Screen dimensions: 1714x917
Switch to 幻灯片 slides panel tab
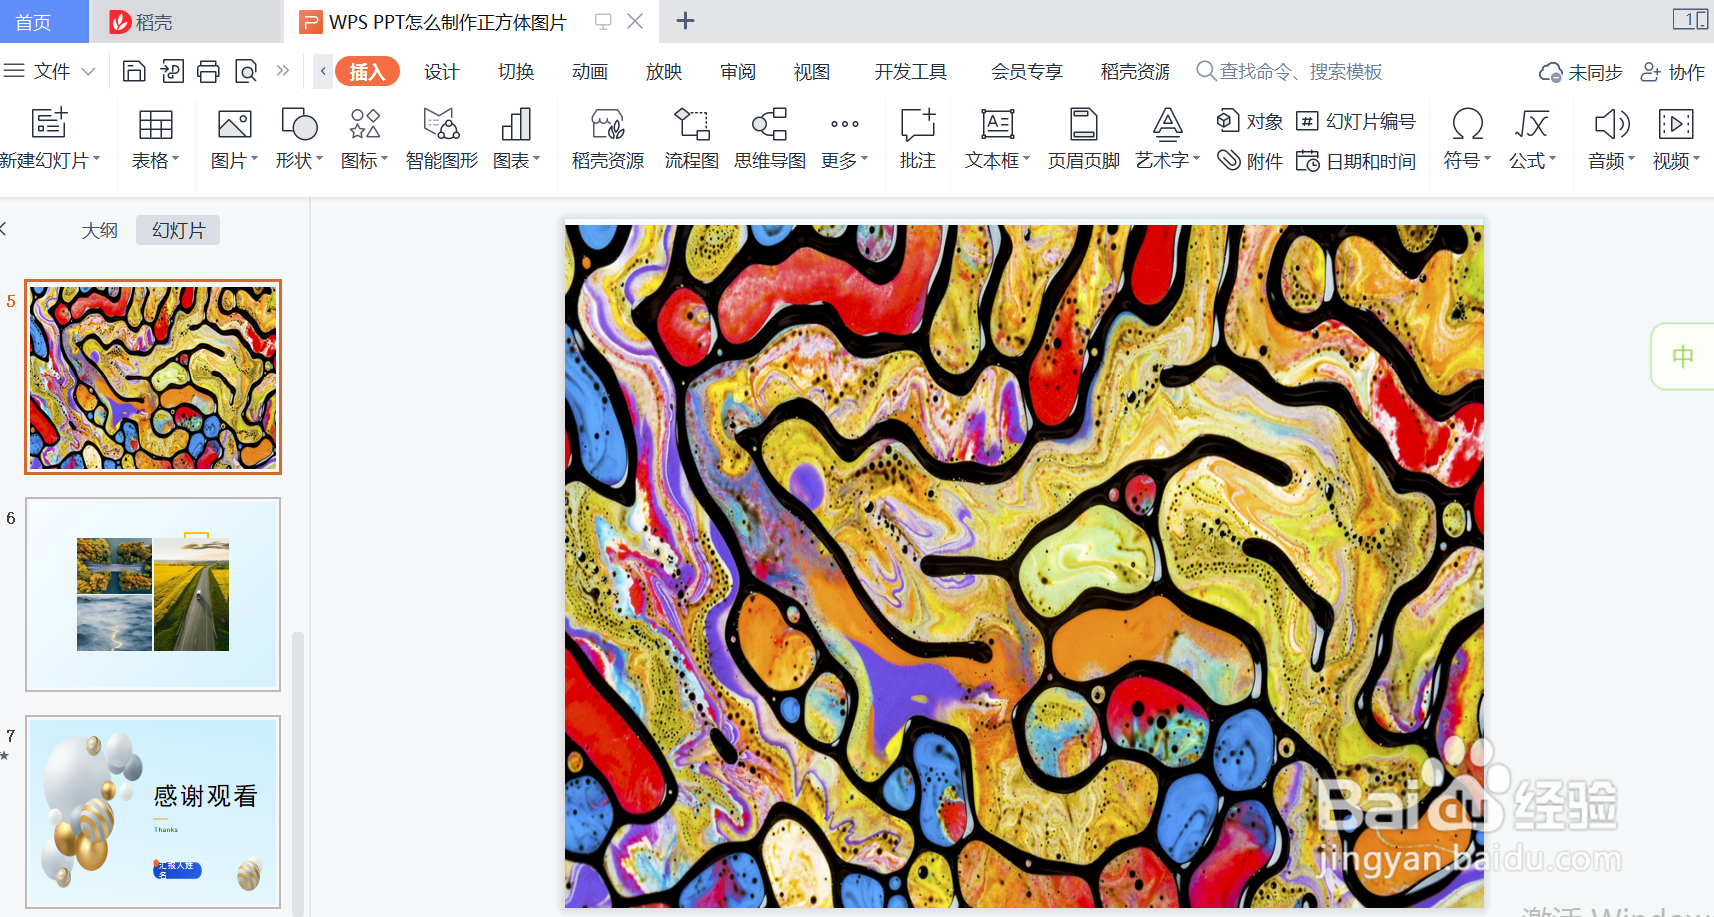click(x=178, y=230)
